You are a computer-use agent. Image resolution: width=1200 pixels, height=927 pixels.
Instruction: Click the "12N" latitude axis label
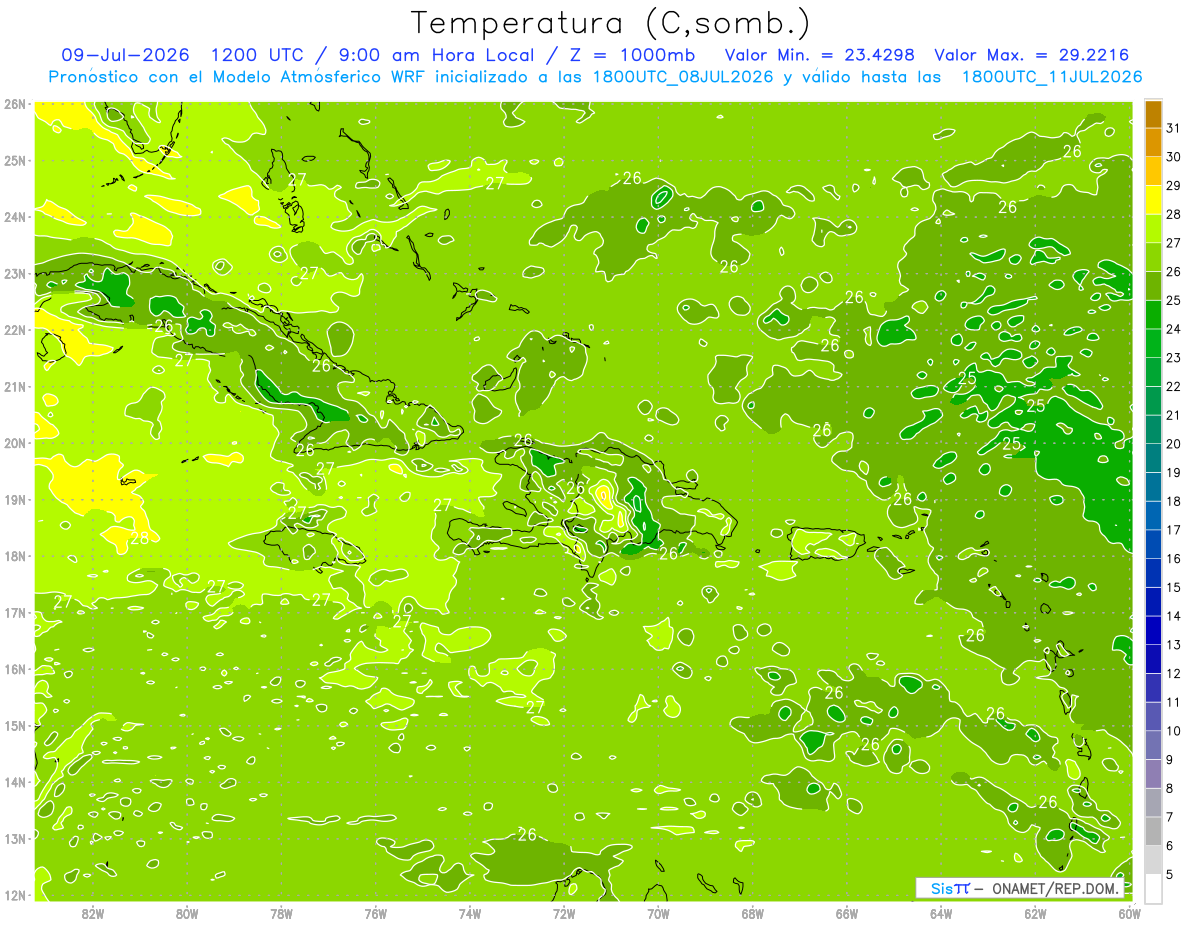click(14, 895)
